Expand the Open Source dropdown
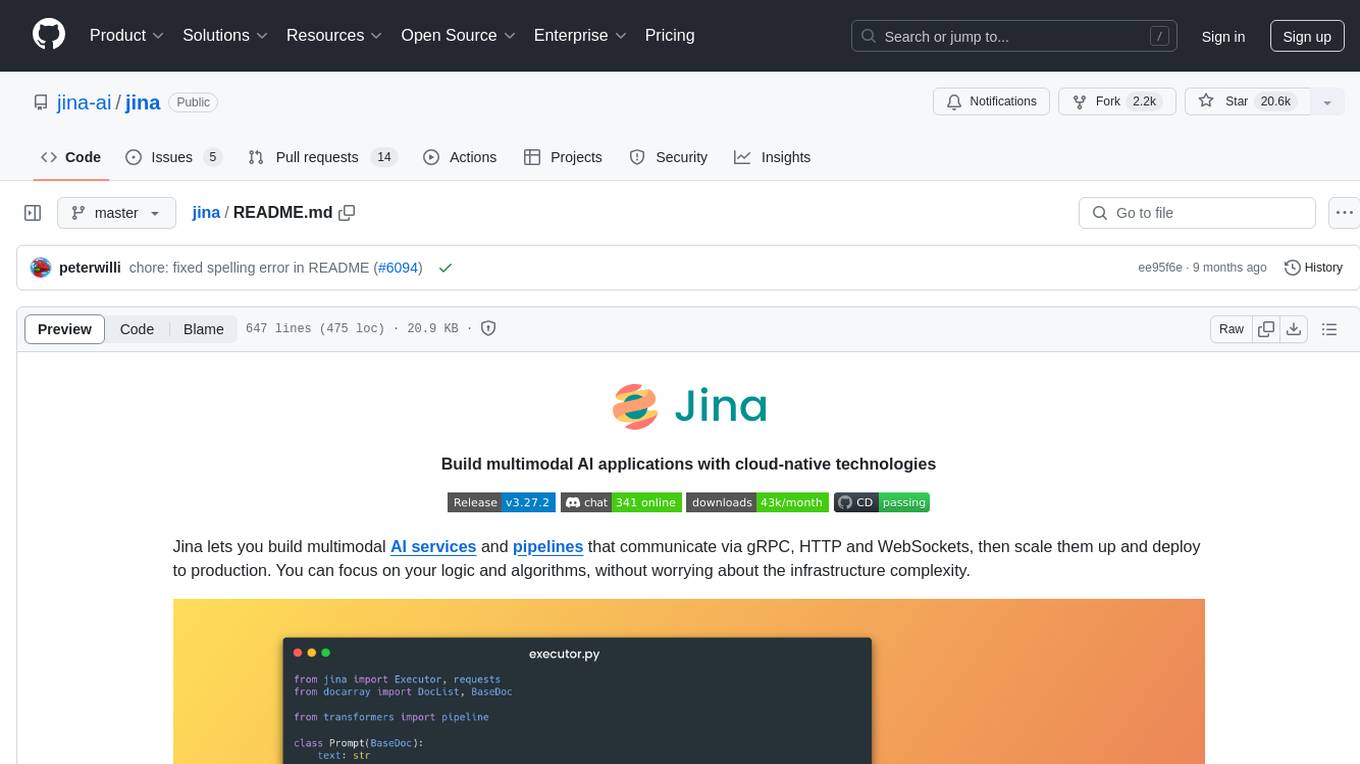 [458, 35]
